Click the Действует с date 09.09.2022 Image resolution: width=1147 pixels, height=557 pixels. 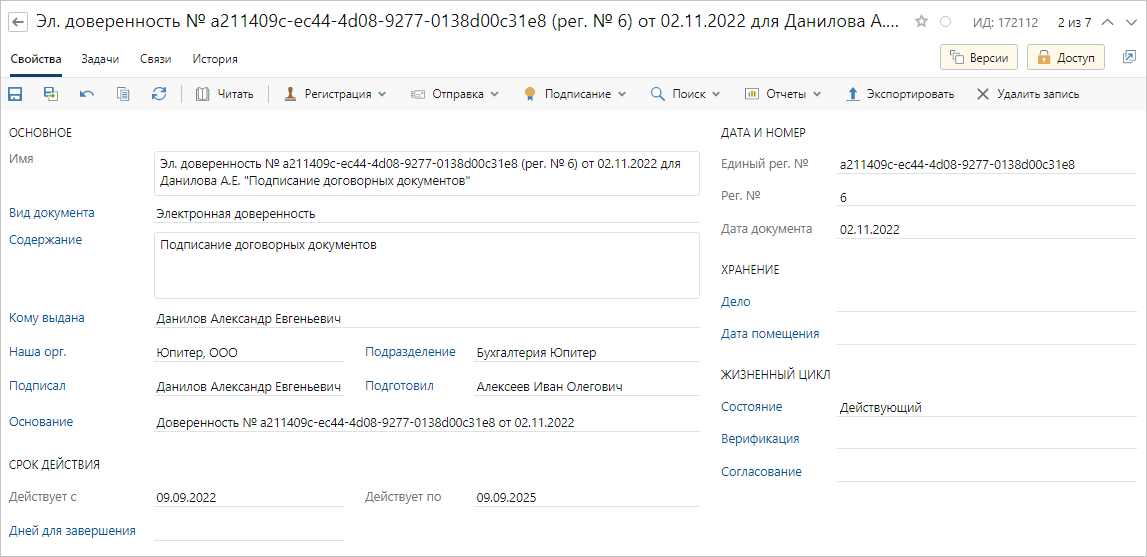249,498
